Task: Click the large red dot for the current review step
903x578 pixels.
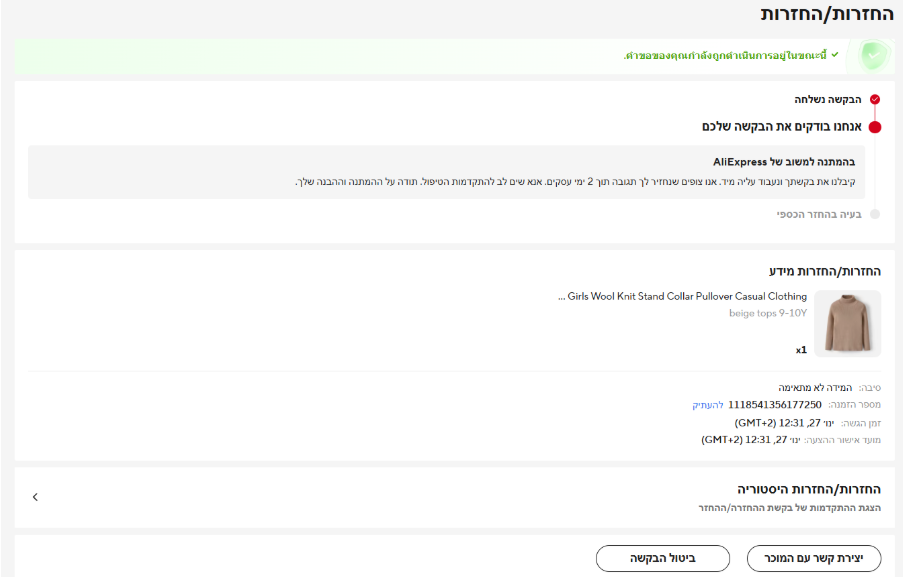Action: click(875, 127)
